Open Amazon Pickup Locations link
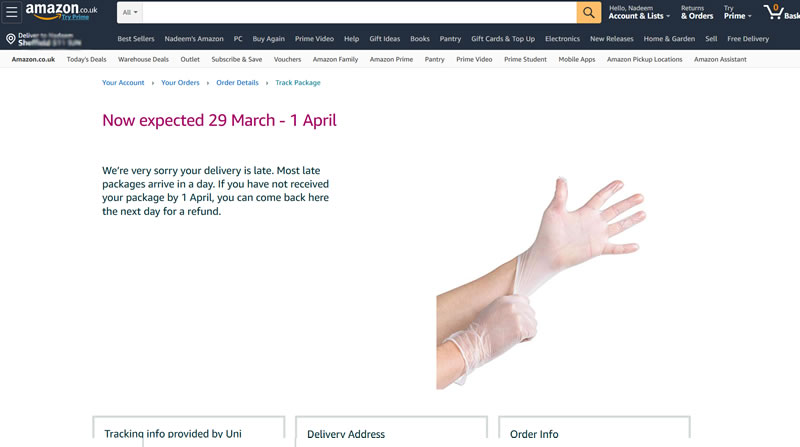 point(644,59)
